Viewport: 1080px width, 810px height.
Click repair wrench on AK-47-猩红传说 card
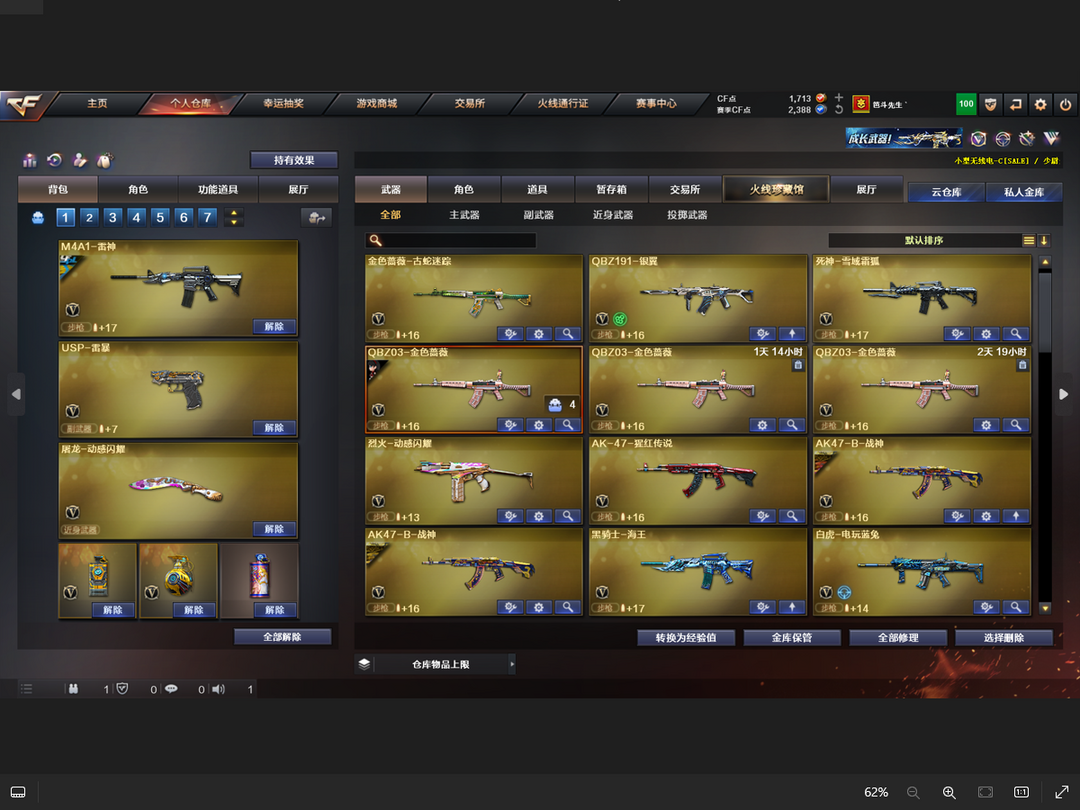(762, 516)
